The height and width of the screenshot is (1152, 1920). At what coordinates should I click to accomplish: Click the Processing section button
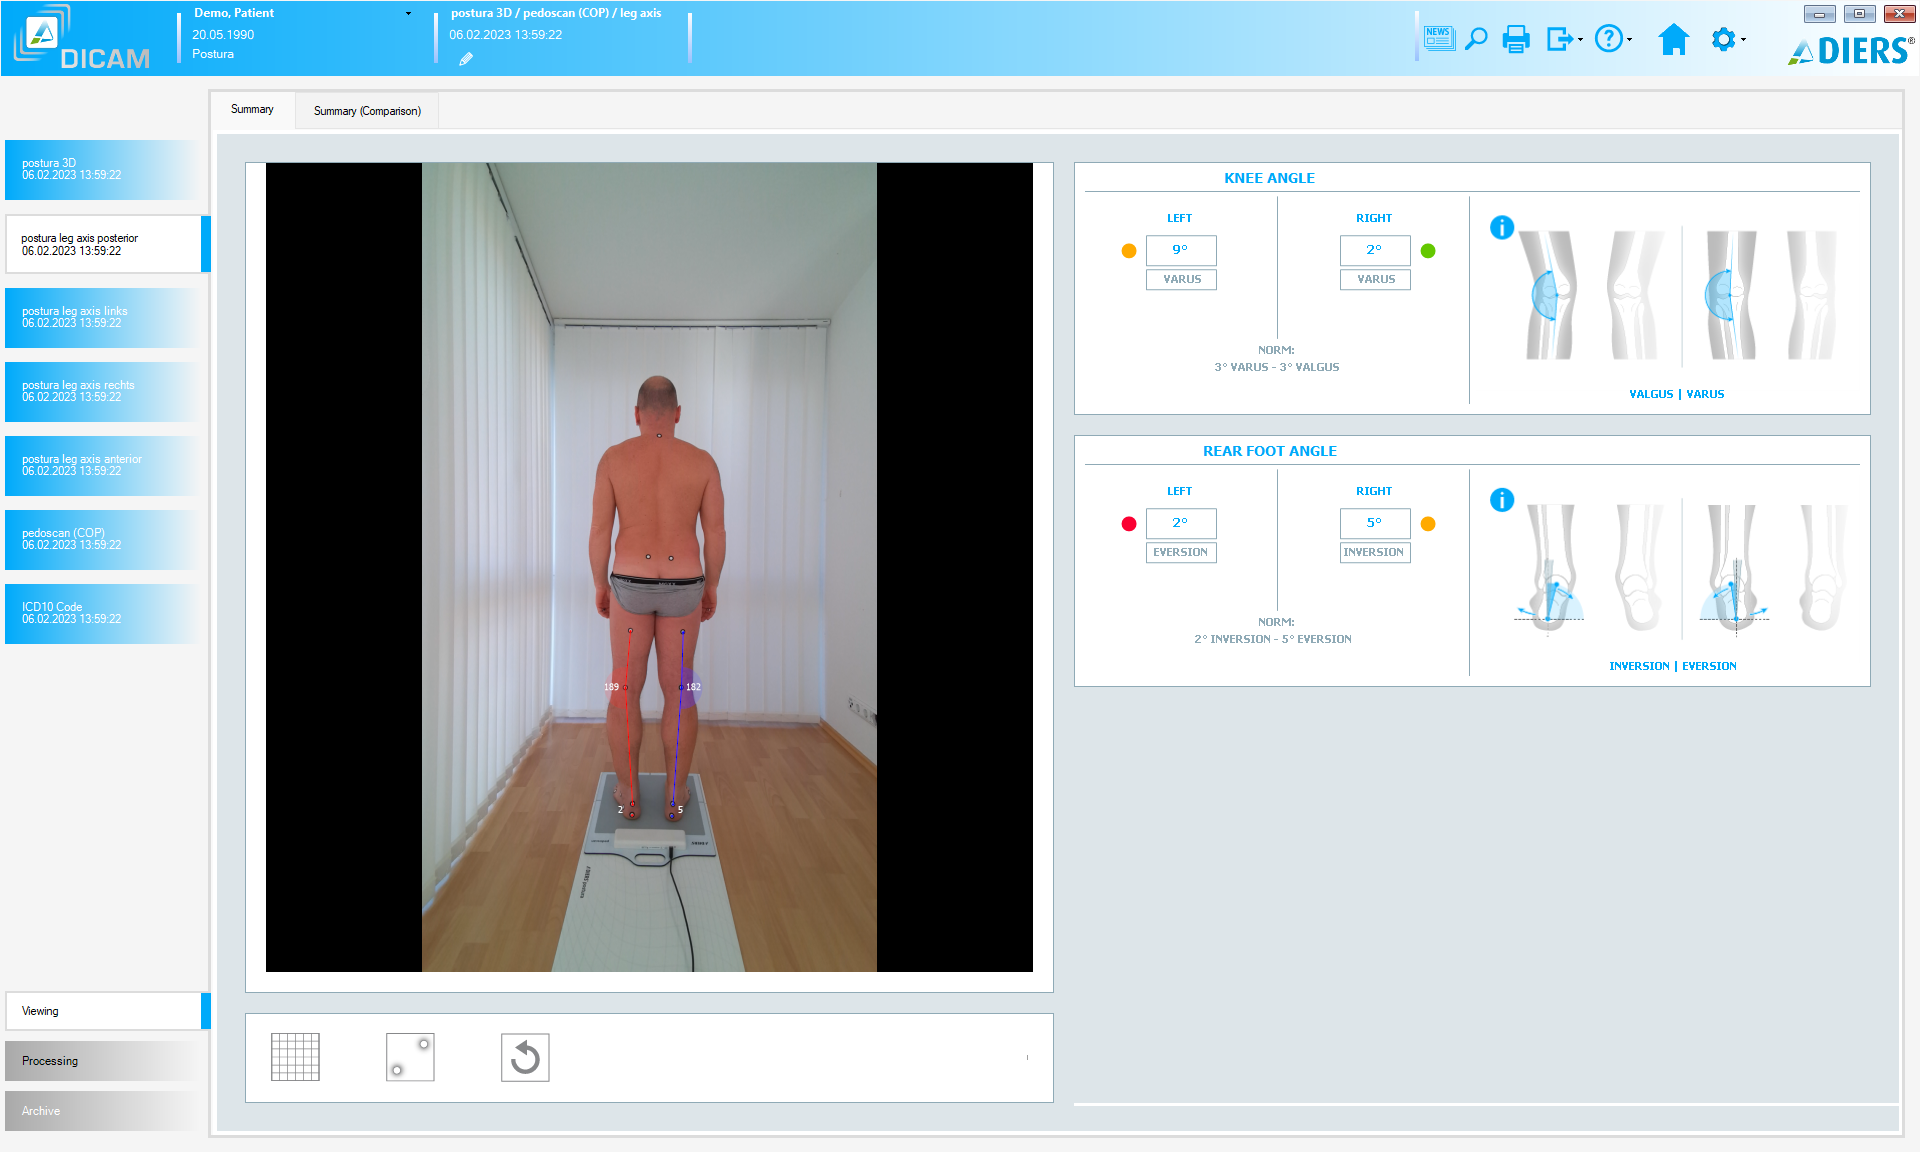coord(103,1060)
